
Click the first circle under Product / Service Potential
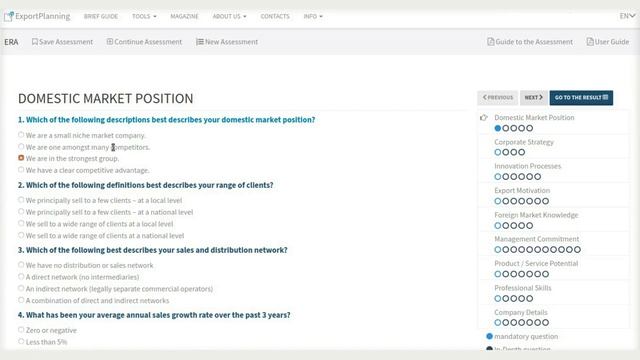pyautogui.click(x=498, y=274)
